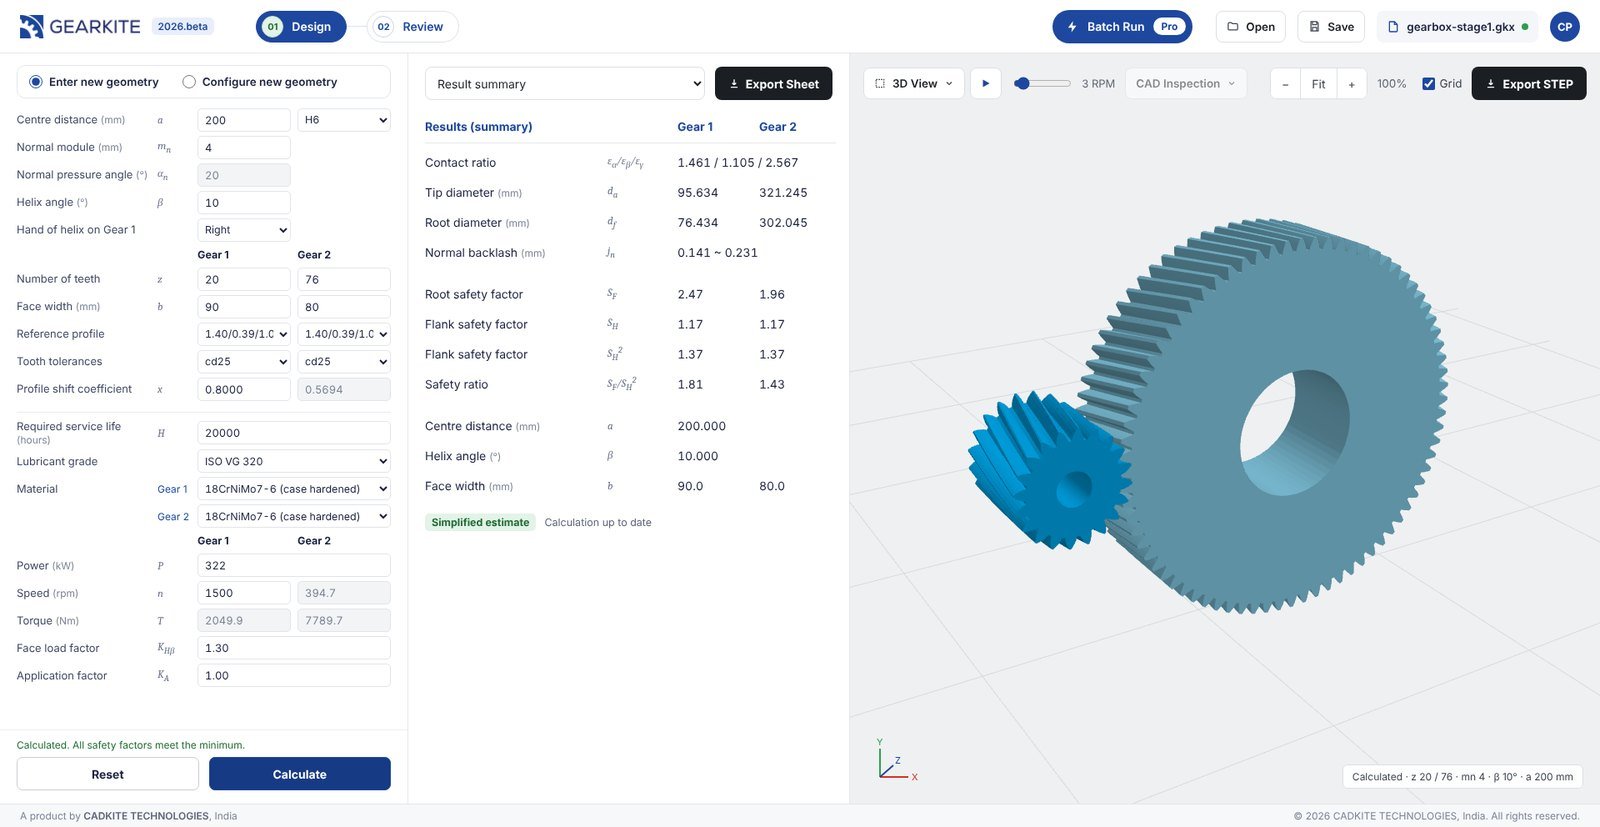Click Export Sheet button

pyautogui.click(x=774, y=84)
